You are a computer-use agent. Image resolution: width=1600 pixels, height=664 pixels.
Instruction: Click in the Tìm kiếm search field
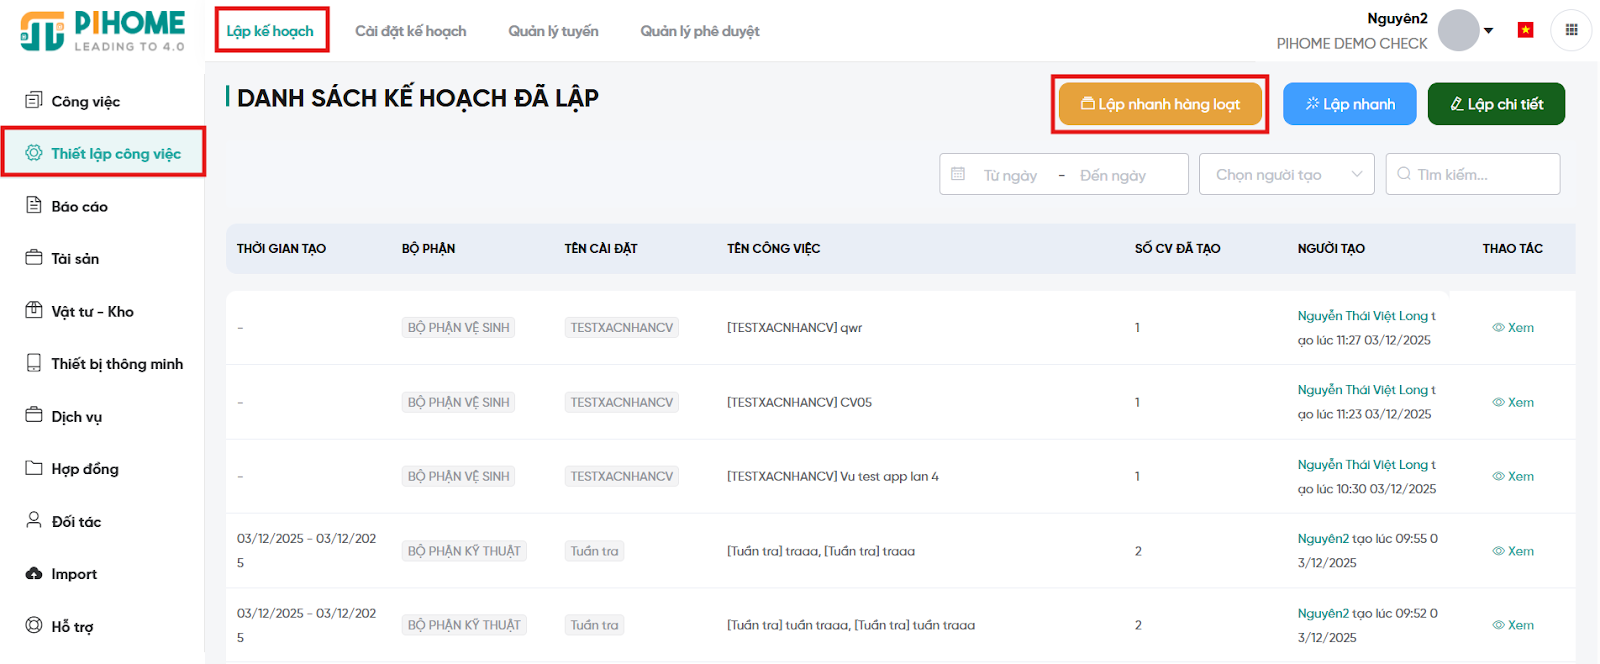[1480, 175]
